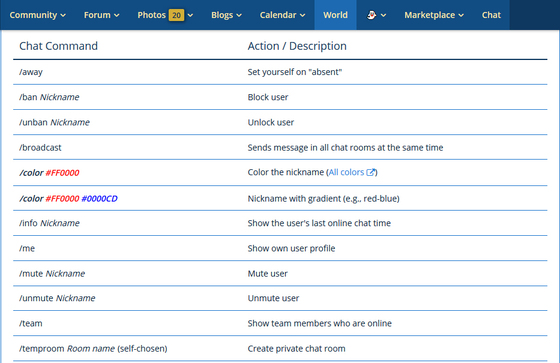
Task: Expand chevron next to mascot icon
Action: [x=383, y=15]
